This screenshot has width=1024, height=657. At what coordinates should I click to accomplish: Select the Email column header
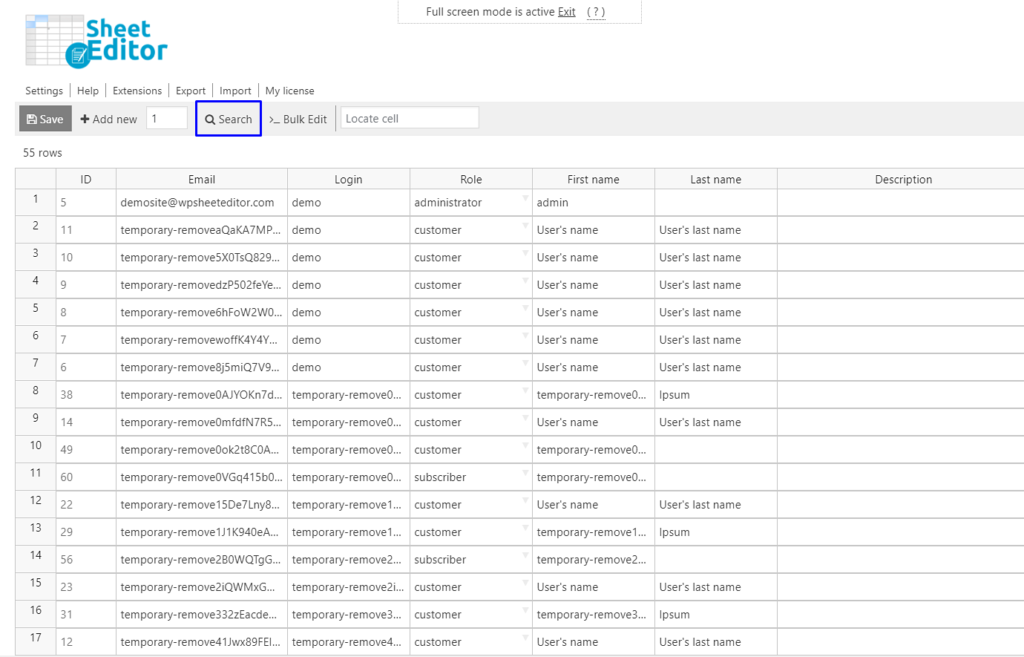[201, 179]
